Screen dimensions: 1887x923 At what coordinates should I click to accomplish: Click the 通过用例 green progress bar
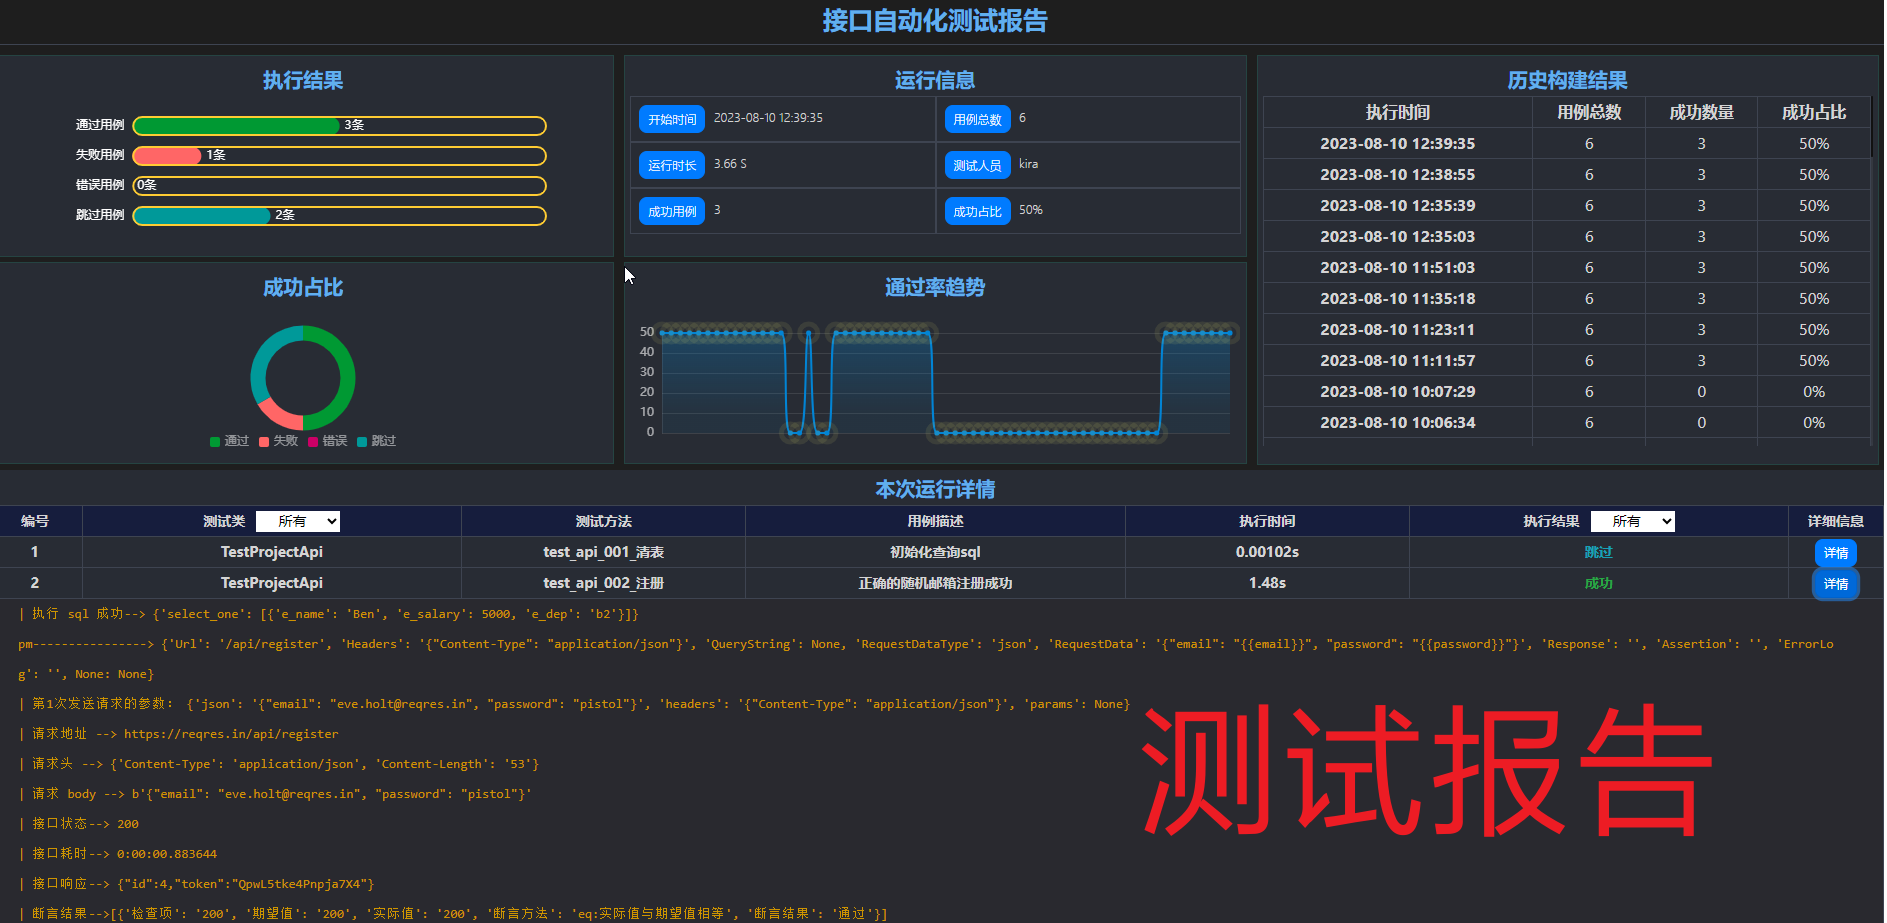237,126
